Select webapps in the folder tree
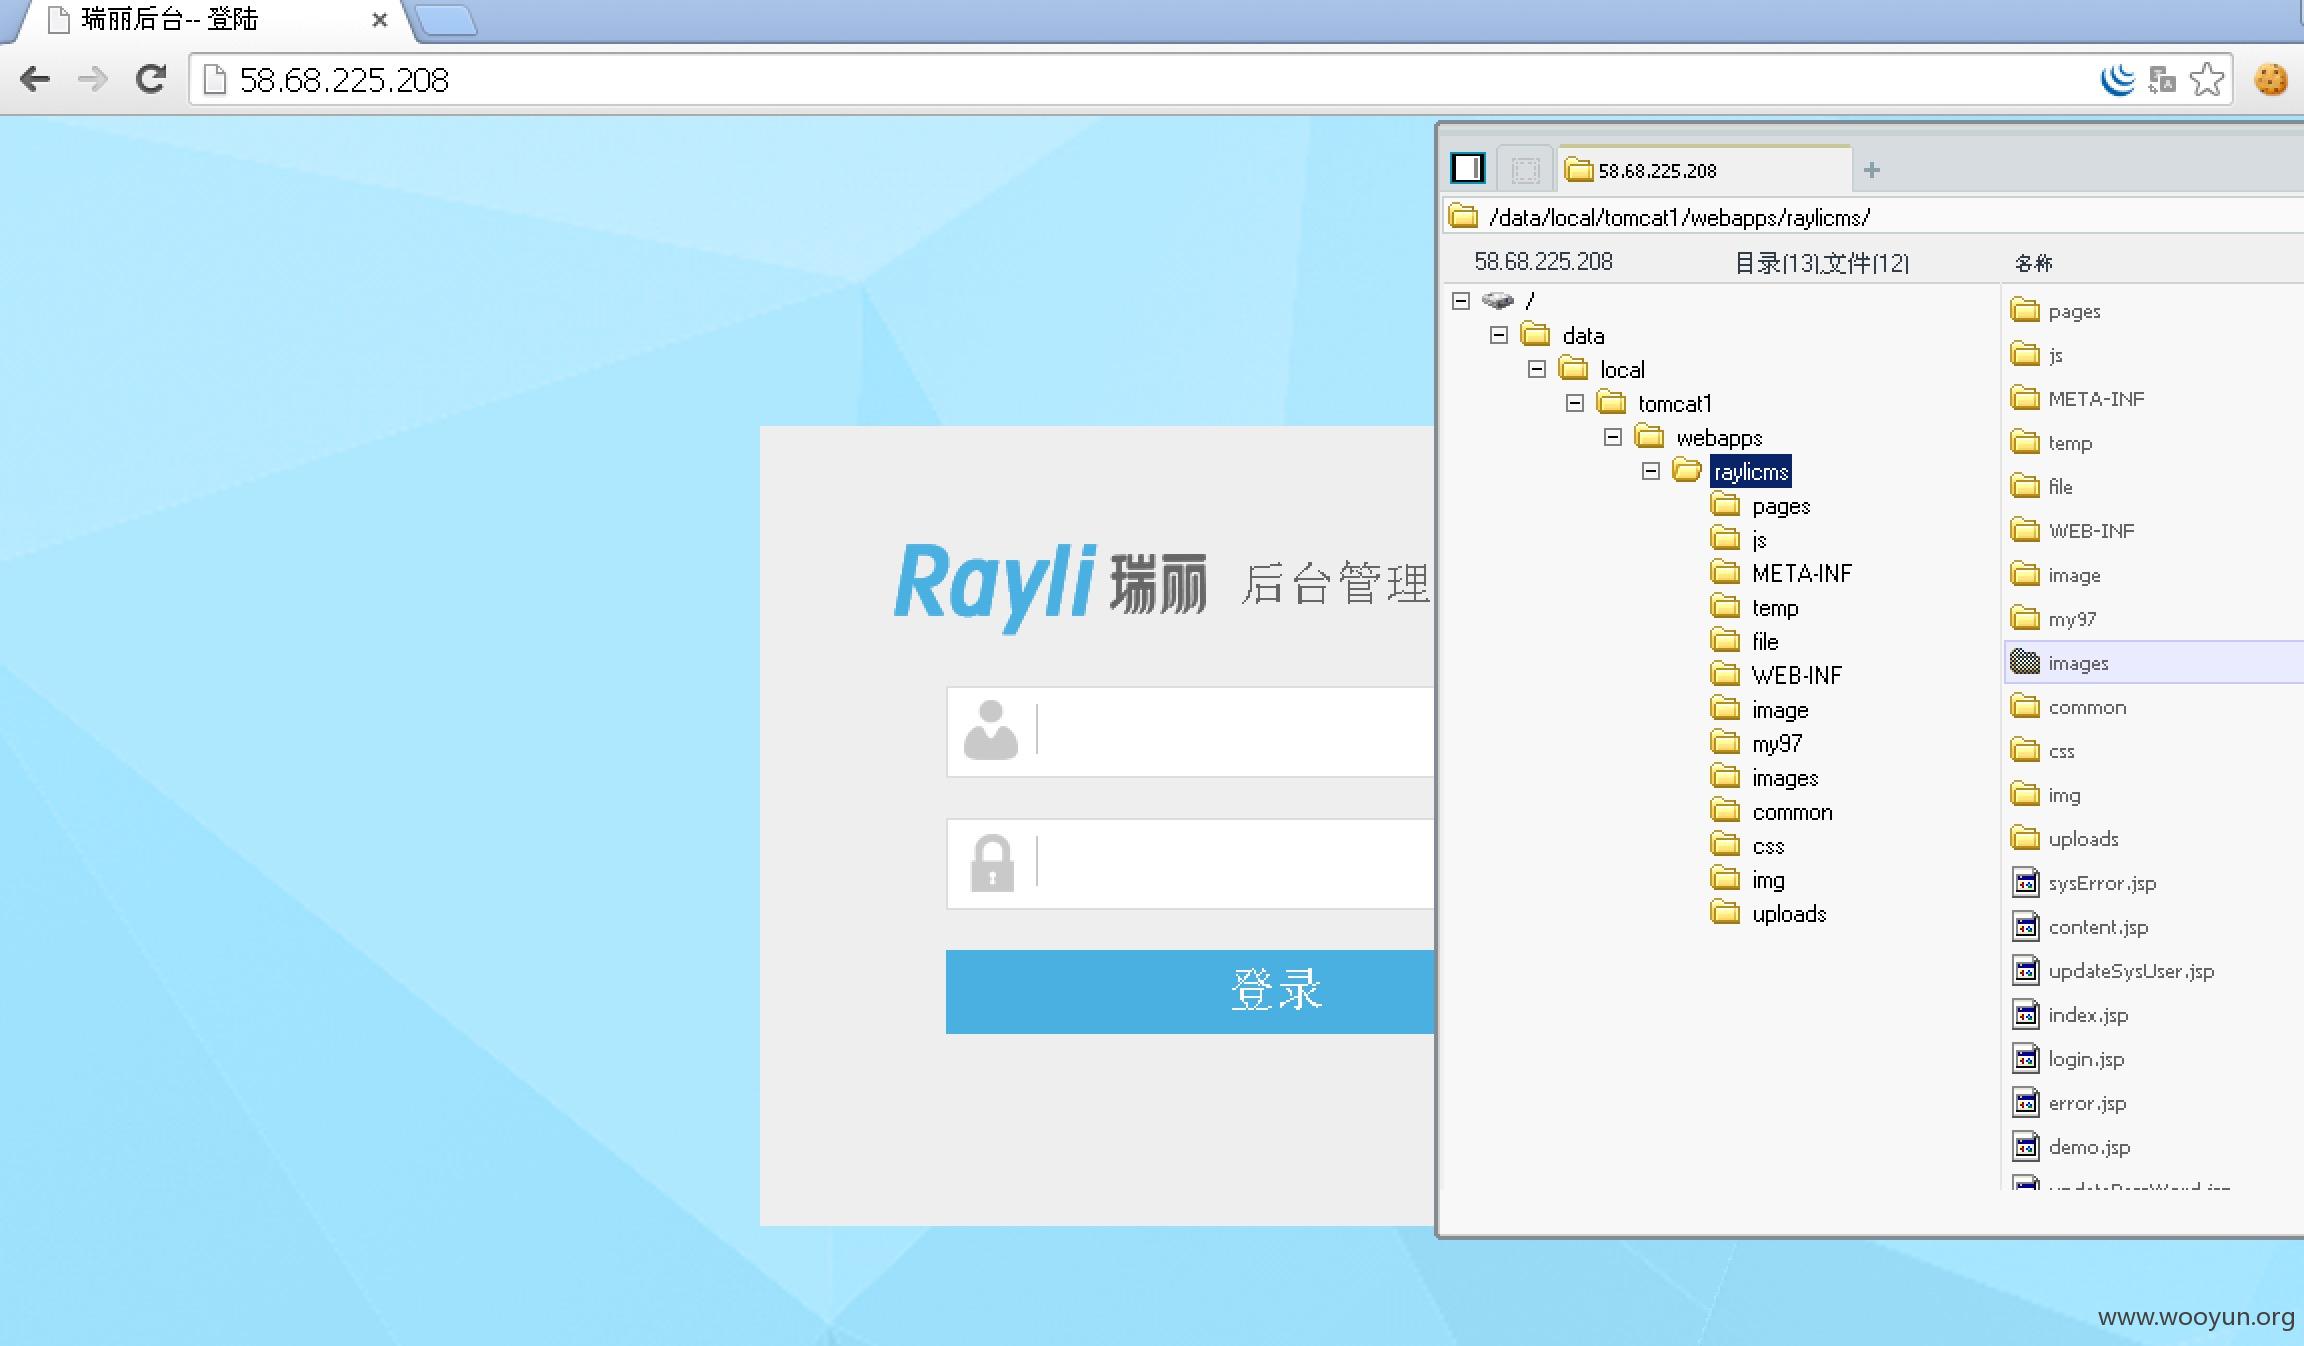This screenshot has width=2304, height=1346. [x=1719, y=438]
